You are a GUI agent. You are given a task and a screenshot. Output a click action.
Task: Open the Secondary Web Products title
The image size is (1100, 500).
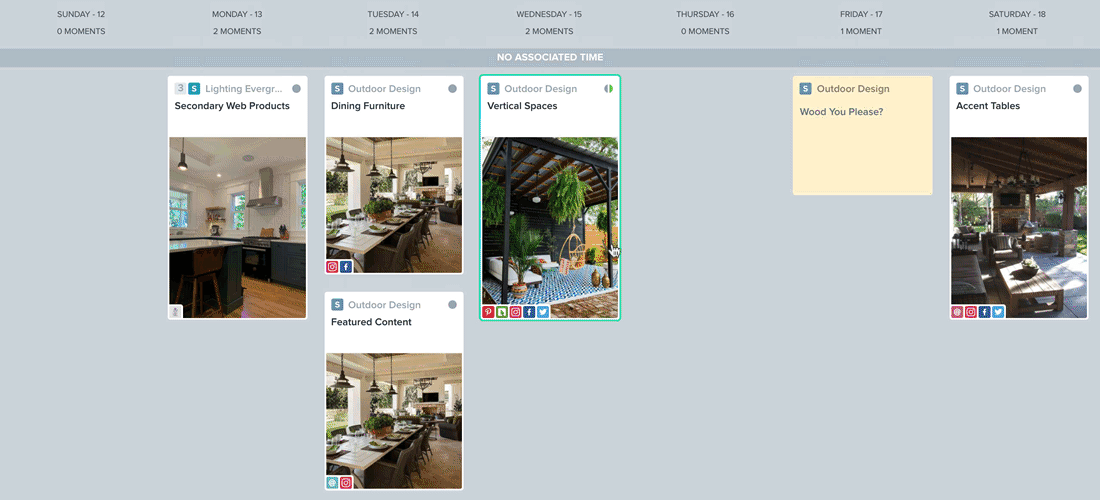coord(232,106)
